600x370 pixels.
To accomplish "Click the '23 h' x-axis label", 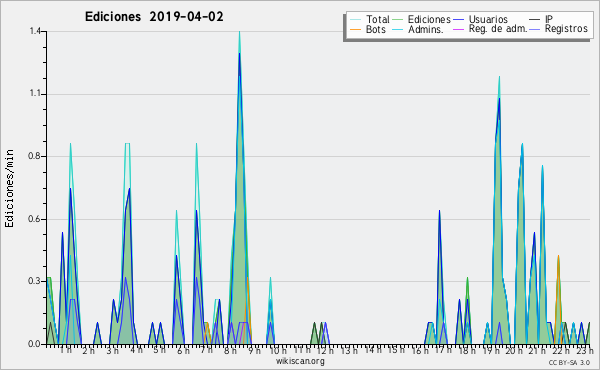I will [585, 350].
